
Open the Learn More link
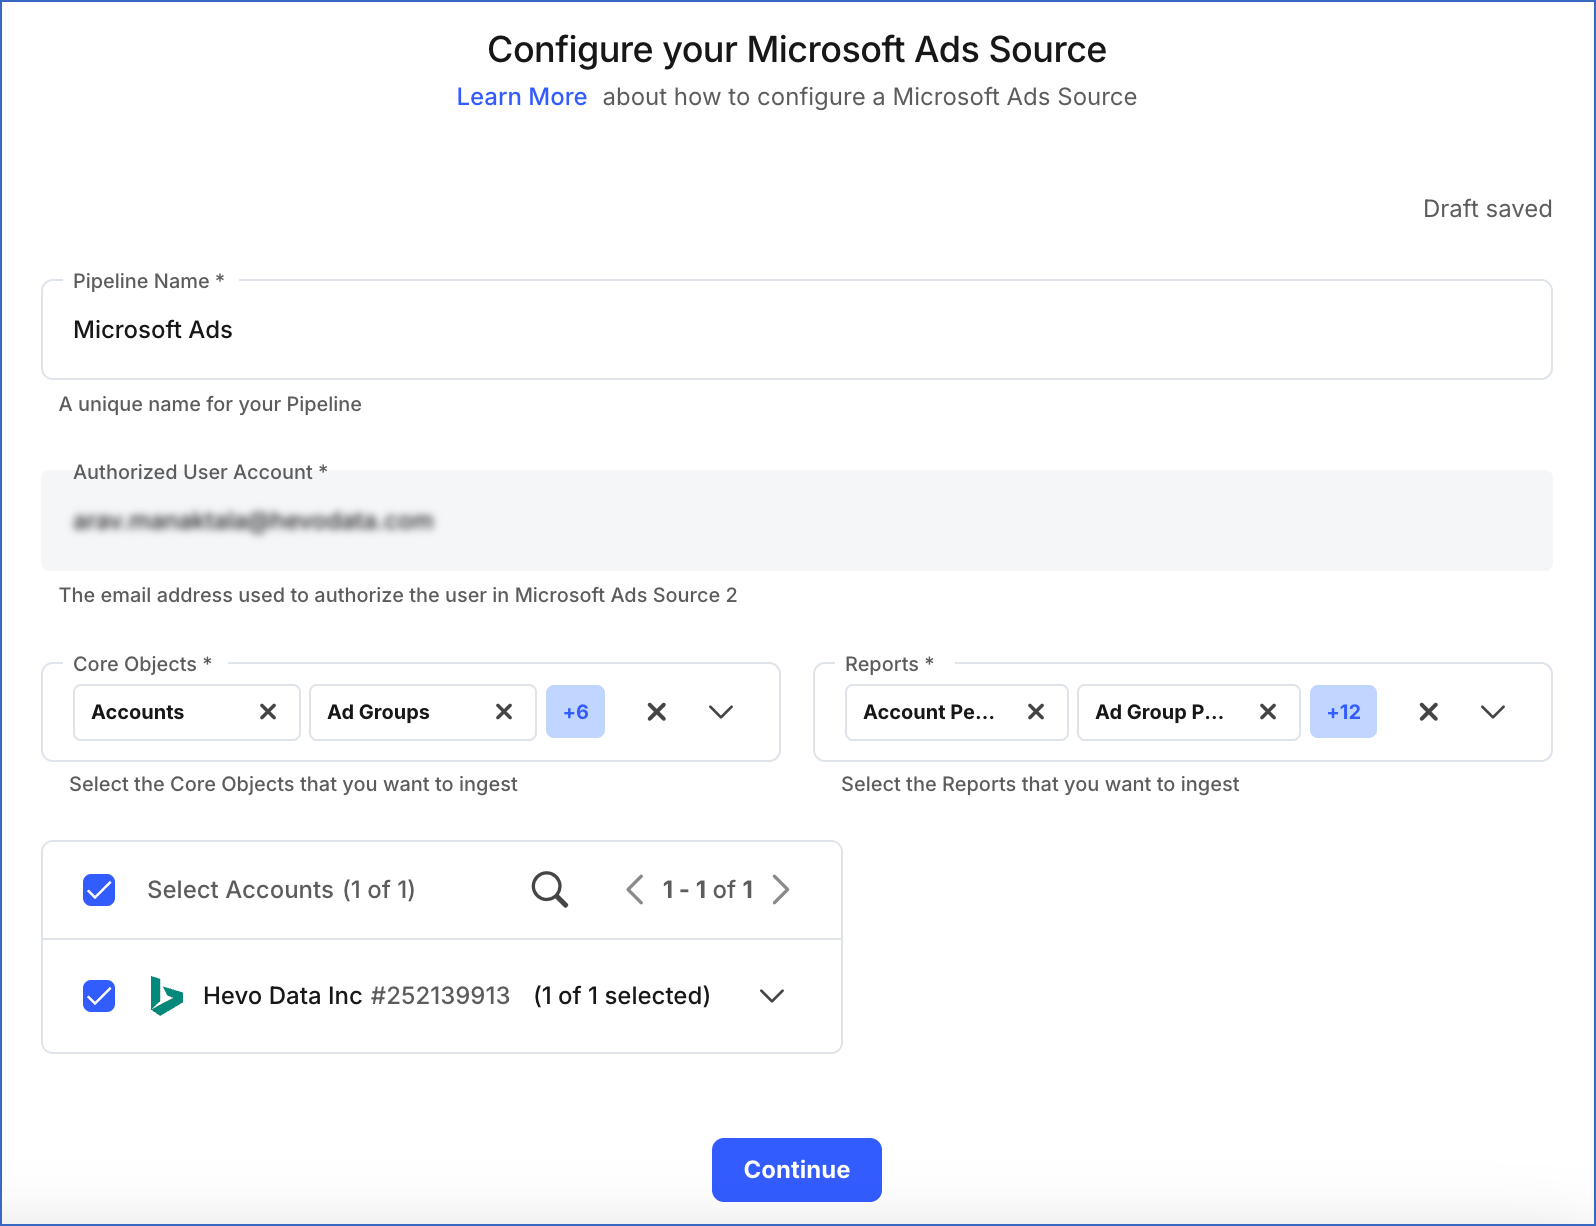(522, 97)
